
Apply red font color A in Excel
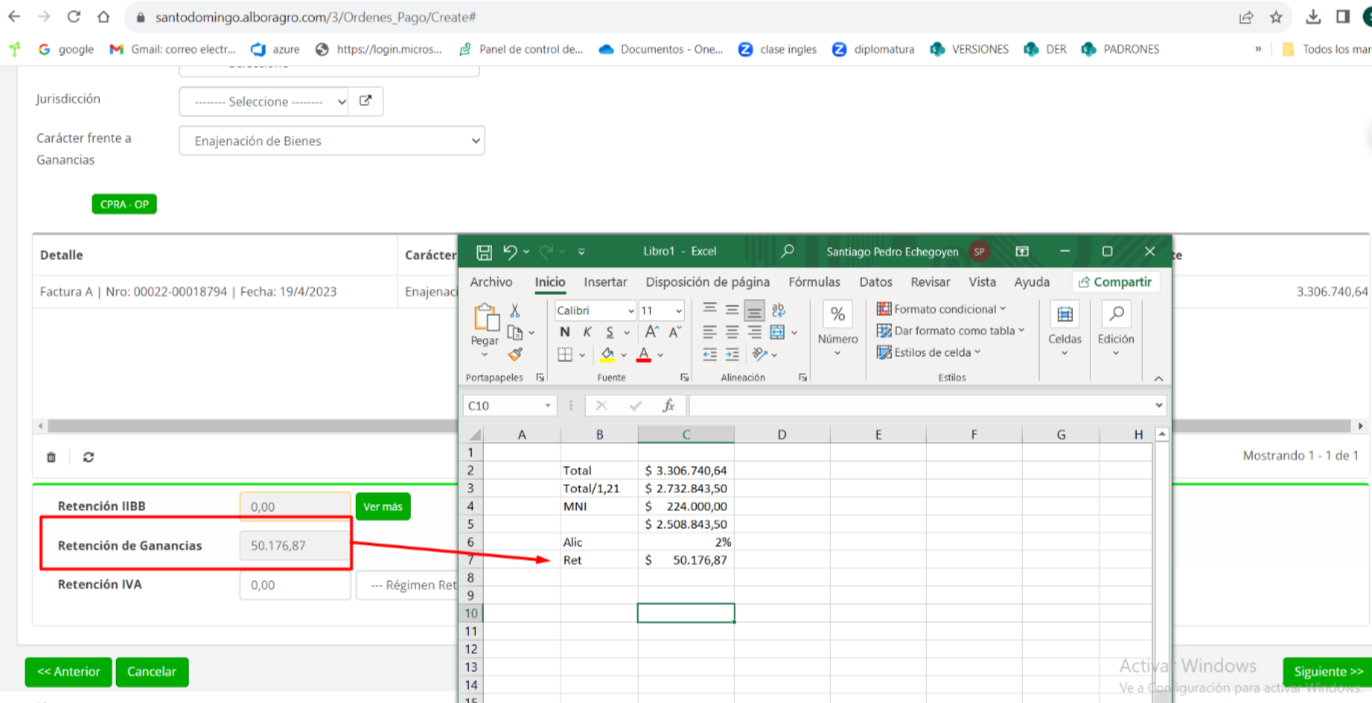click(644, 355)
